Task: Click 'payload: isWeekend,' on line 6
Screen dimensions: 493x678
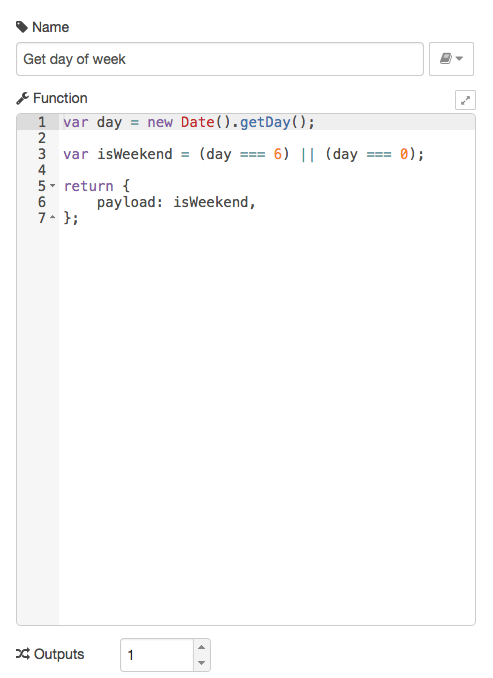Action: pyautogui.click(x=176, y=202)
